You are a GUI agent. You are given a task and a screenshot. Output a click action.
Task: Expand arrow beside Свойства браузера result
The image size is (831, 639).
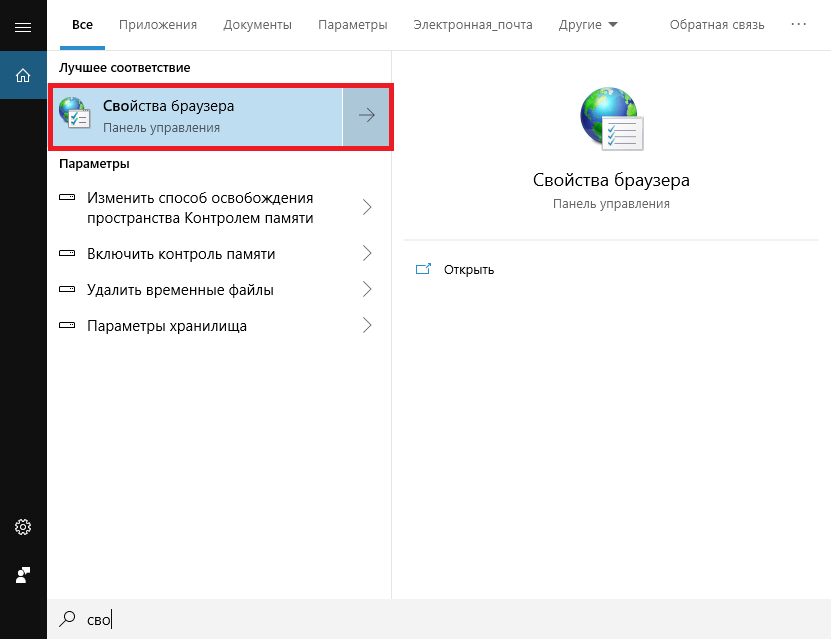coord(367,116)
